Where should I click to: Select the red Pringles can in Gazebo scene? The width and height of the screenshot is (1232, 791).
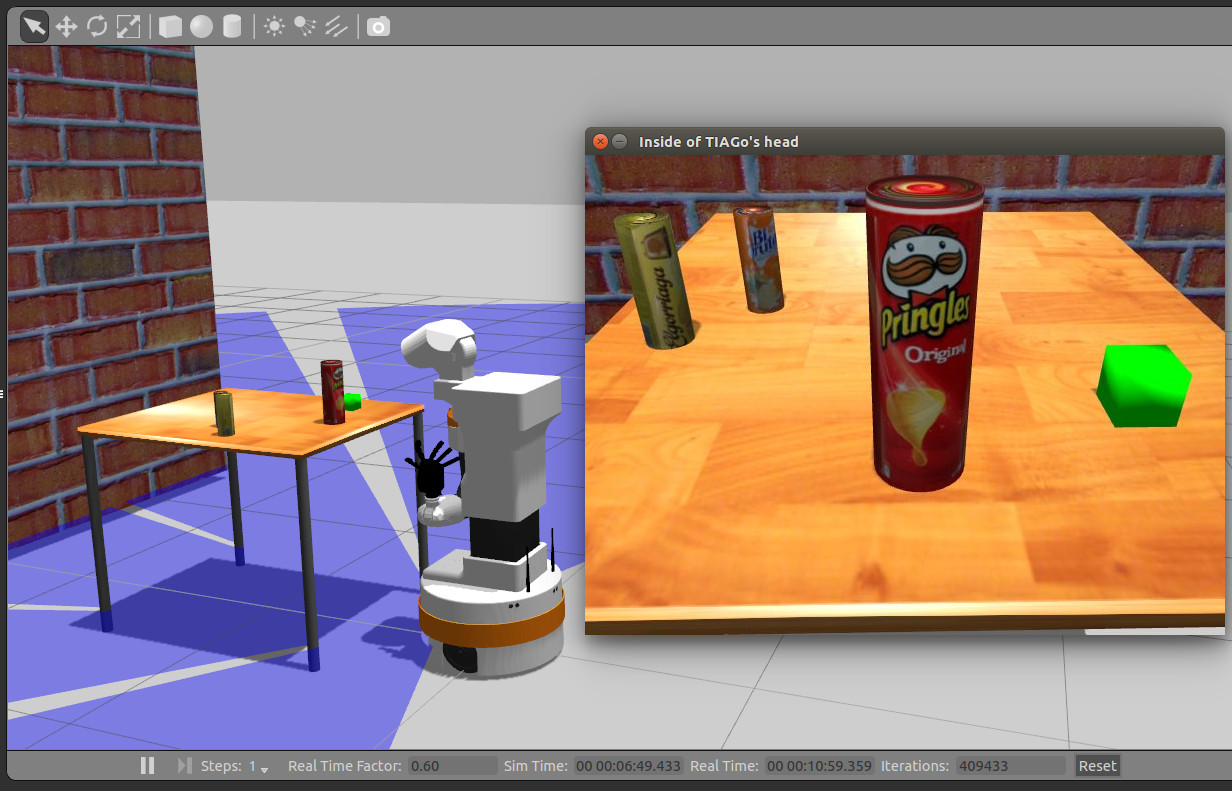coord(332,391)
